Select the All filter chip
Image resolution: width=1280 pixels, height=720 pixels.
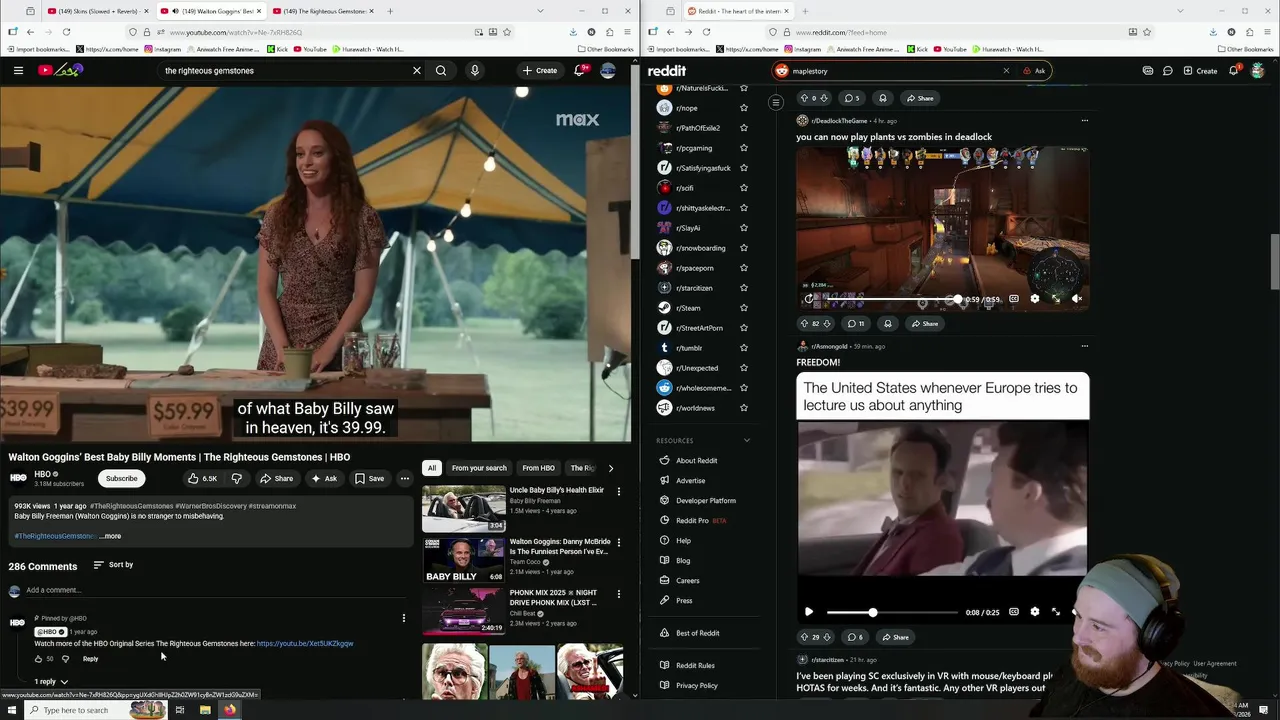pyautogui.click(x=432, y=468)
